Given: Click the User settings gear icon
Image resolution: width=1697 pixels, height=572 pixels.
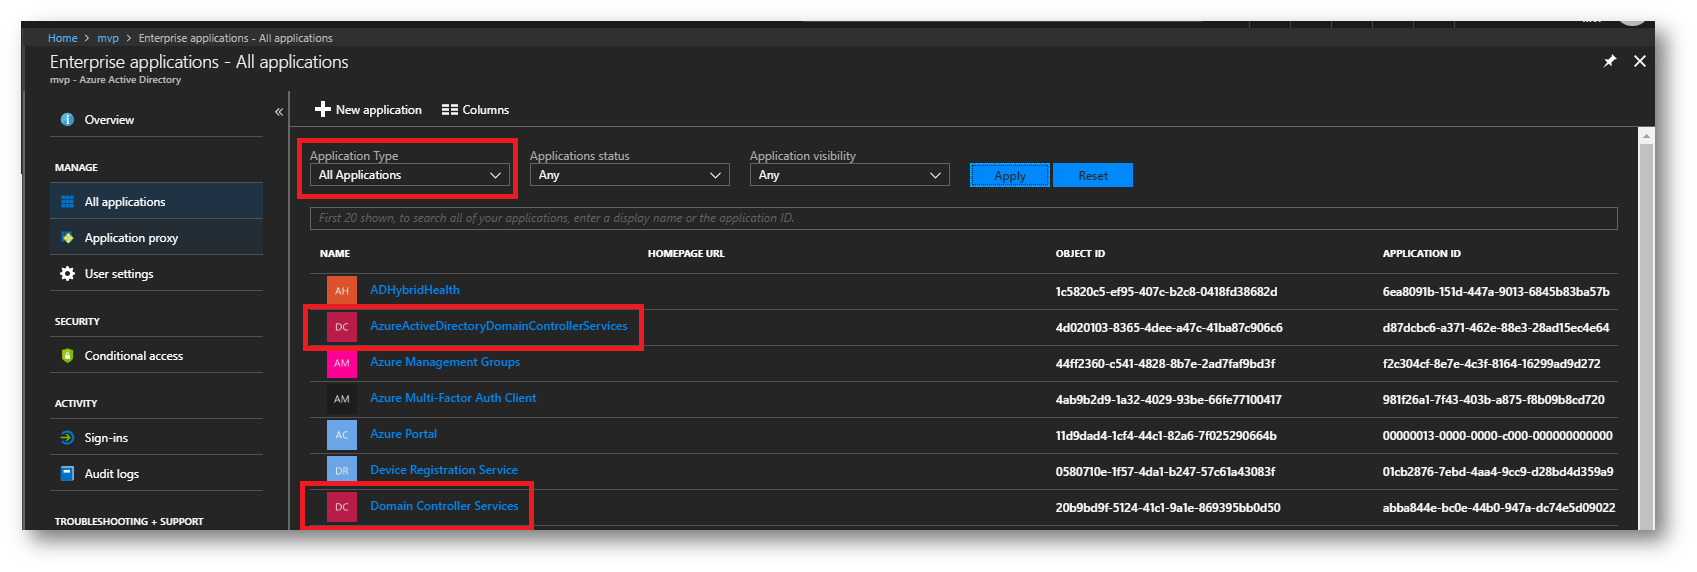Looking at the screenshot, I should coord(67,274).
